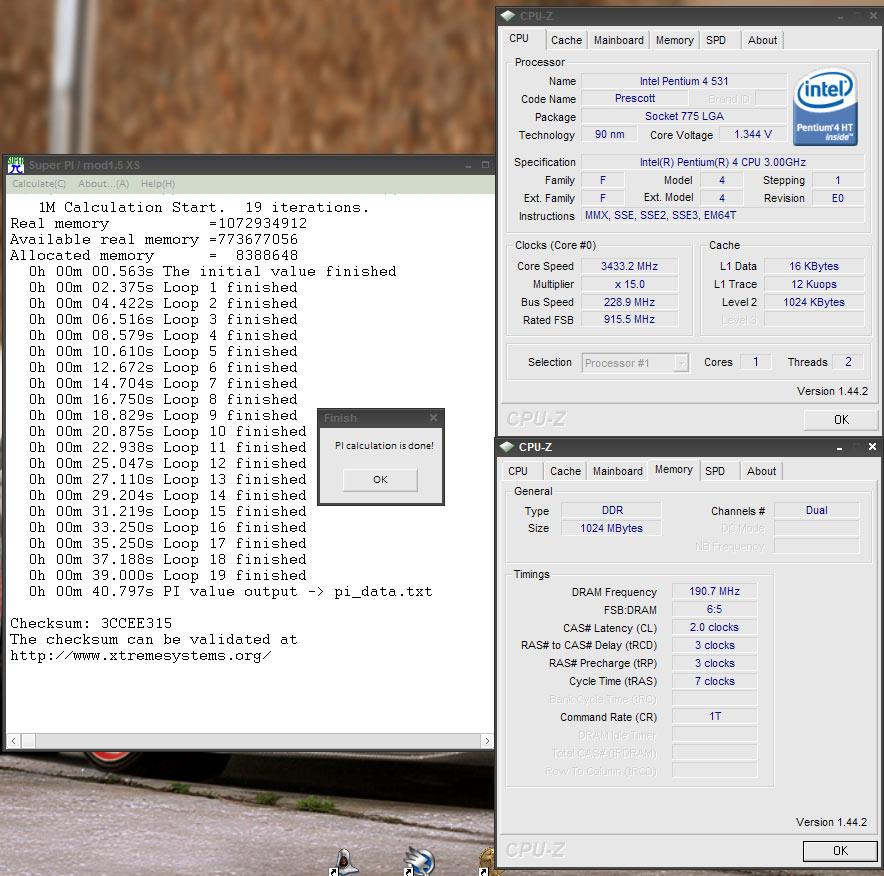Click the PI value output pi_data.txt line
884x876 pixels.
(x=231, y=592)
